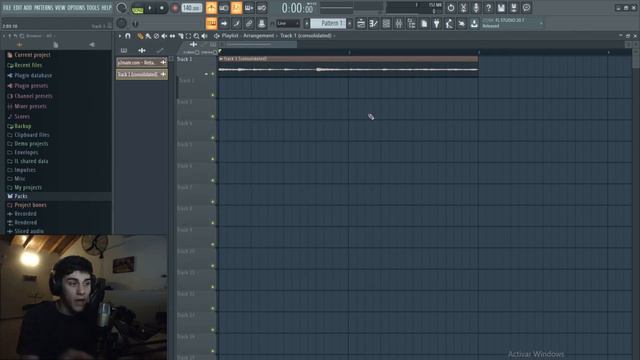
Task: Click the Pattern 1 selector
Action: point(328,24)
